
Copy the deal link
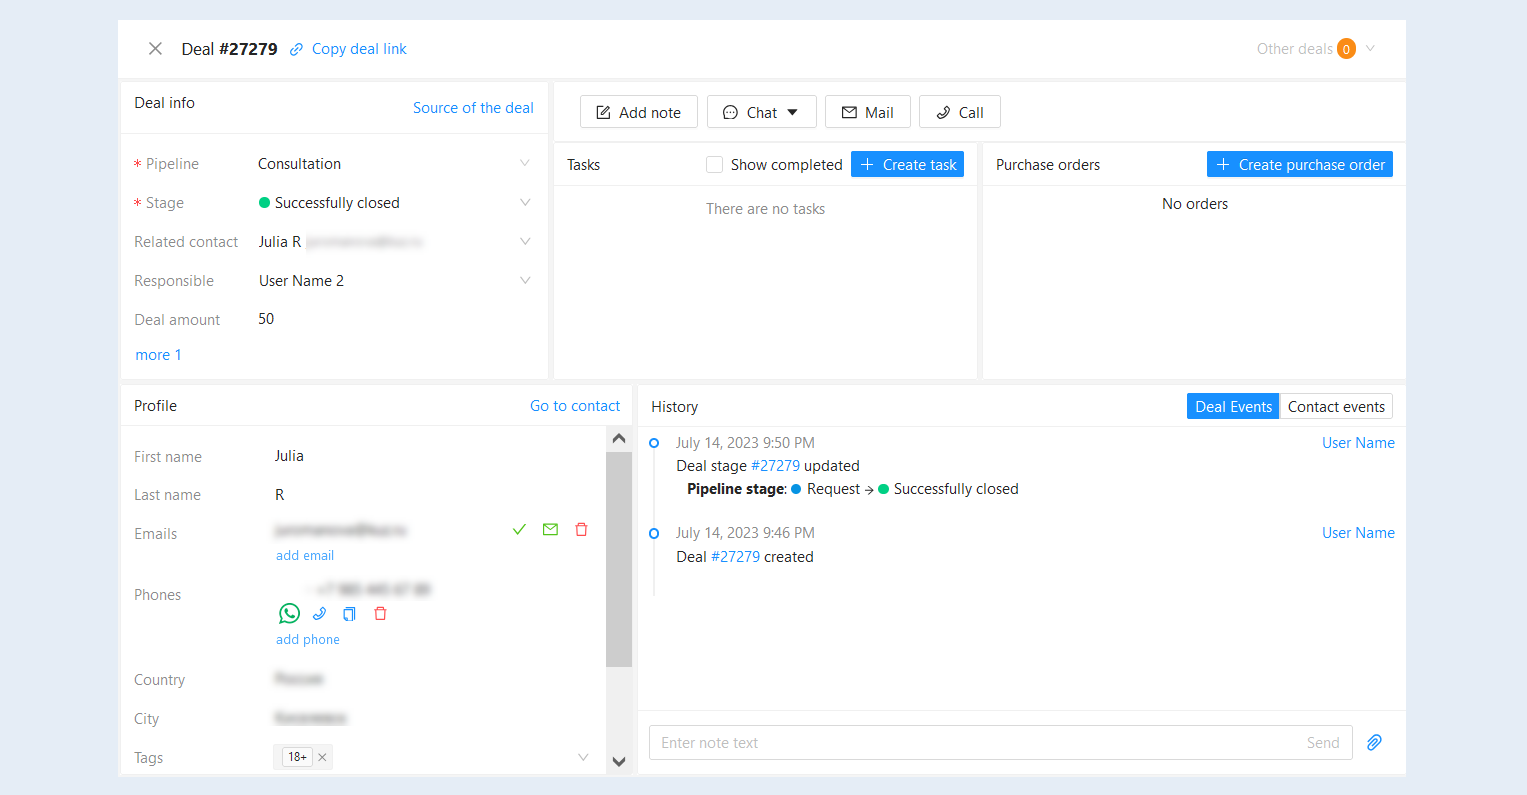[359, 49]
